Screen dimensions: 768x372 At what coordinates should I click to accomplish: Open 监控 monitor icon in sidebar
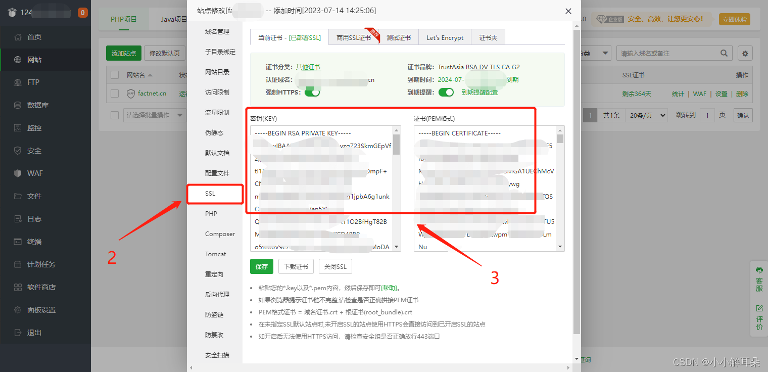pyautogui.click(x=18, y=128)
